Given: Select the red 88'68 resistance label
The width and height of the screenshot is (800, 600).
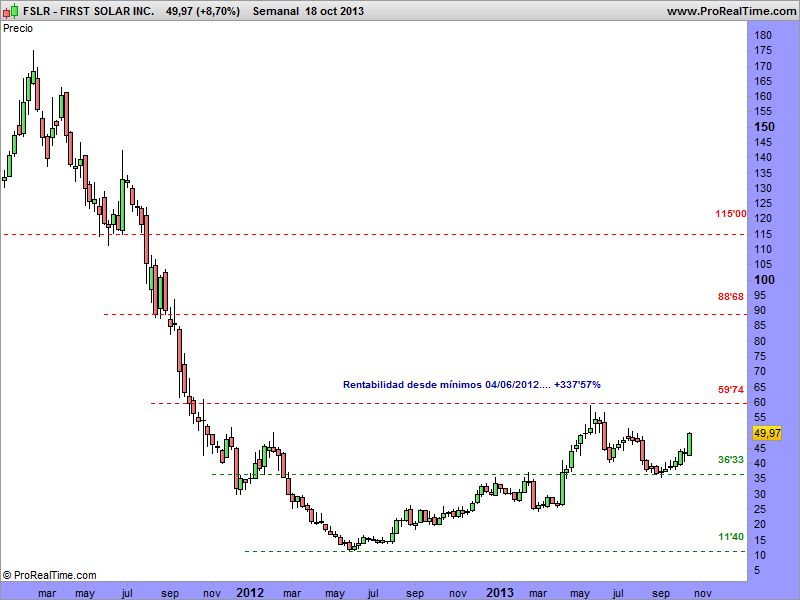Looking at the screenshot, I should point(731,296).
